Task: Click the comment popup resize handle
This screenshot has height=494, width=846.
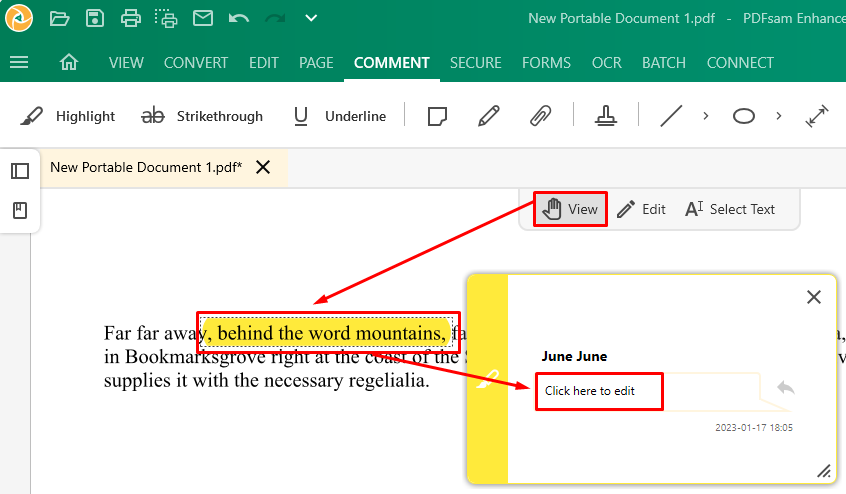Action: 823,471
